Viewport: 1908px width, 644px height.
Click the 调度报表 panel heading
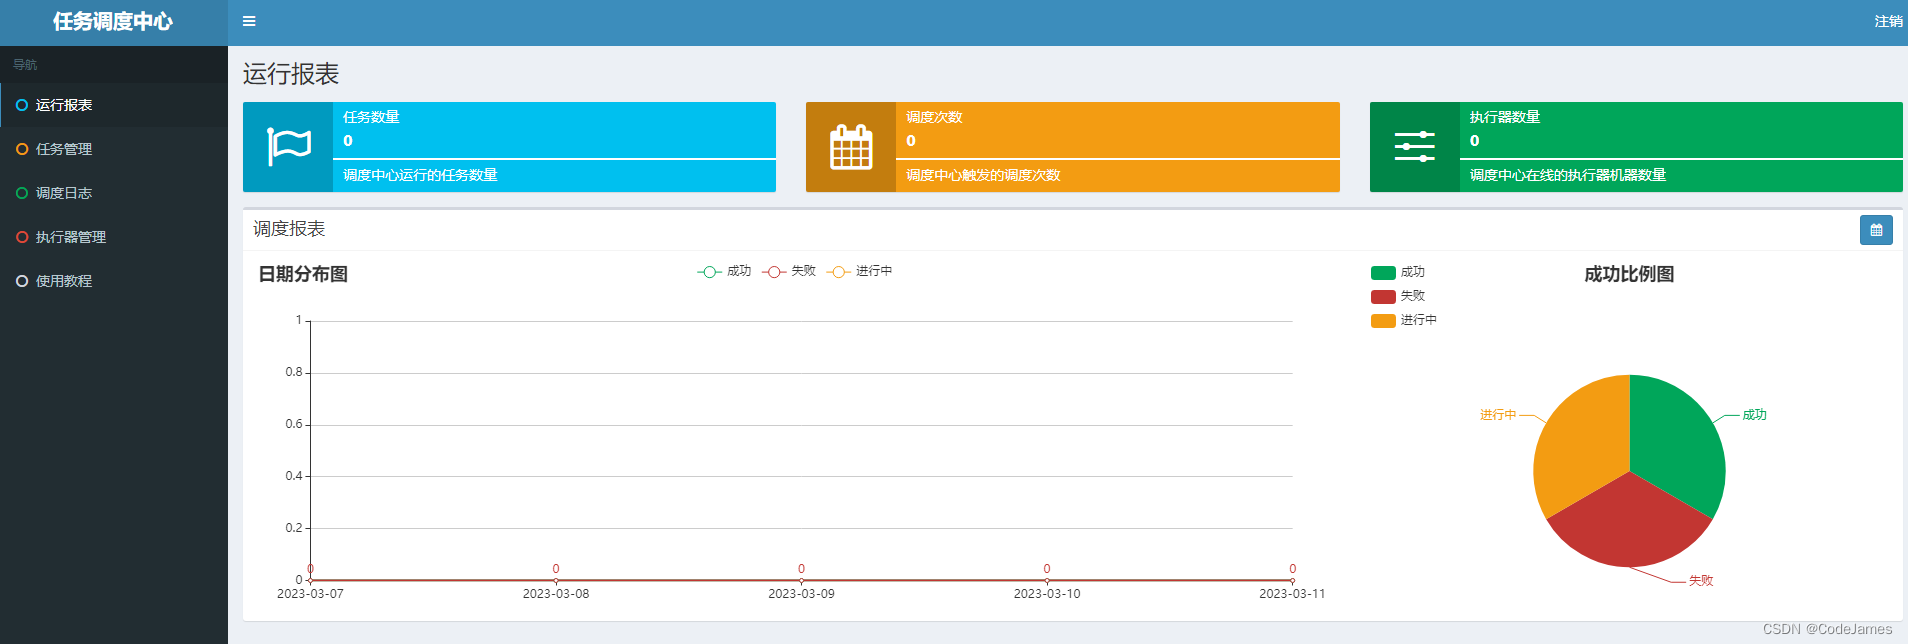289,229
